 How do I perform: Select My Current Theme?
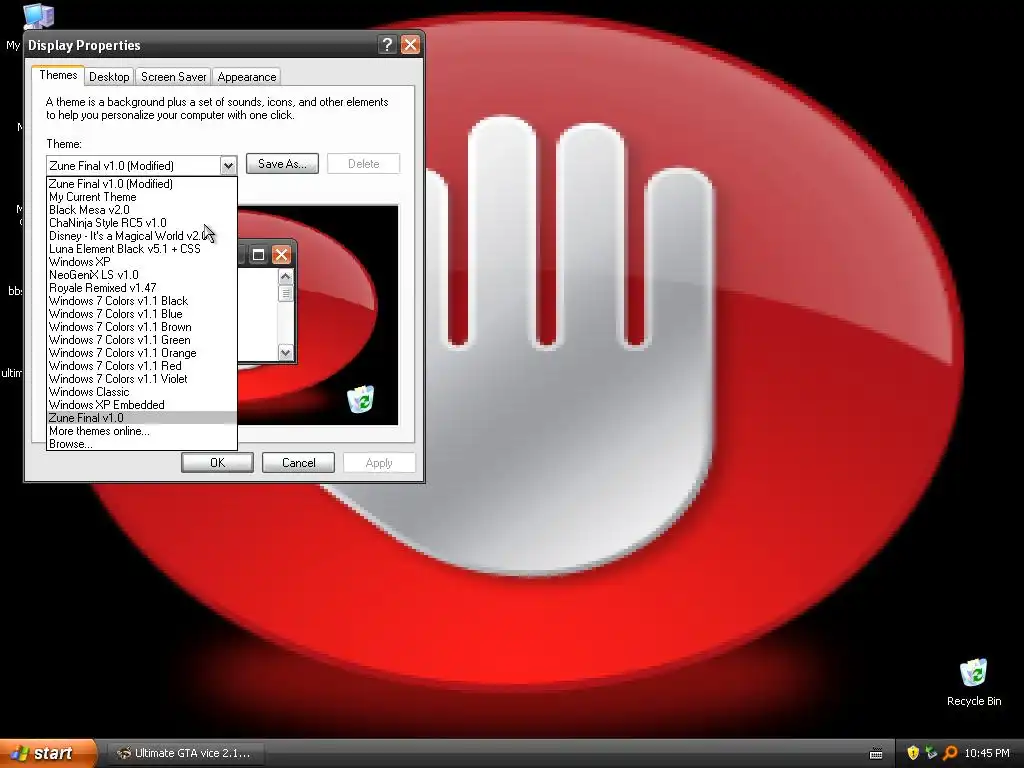click(142, 197)
